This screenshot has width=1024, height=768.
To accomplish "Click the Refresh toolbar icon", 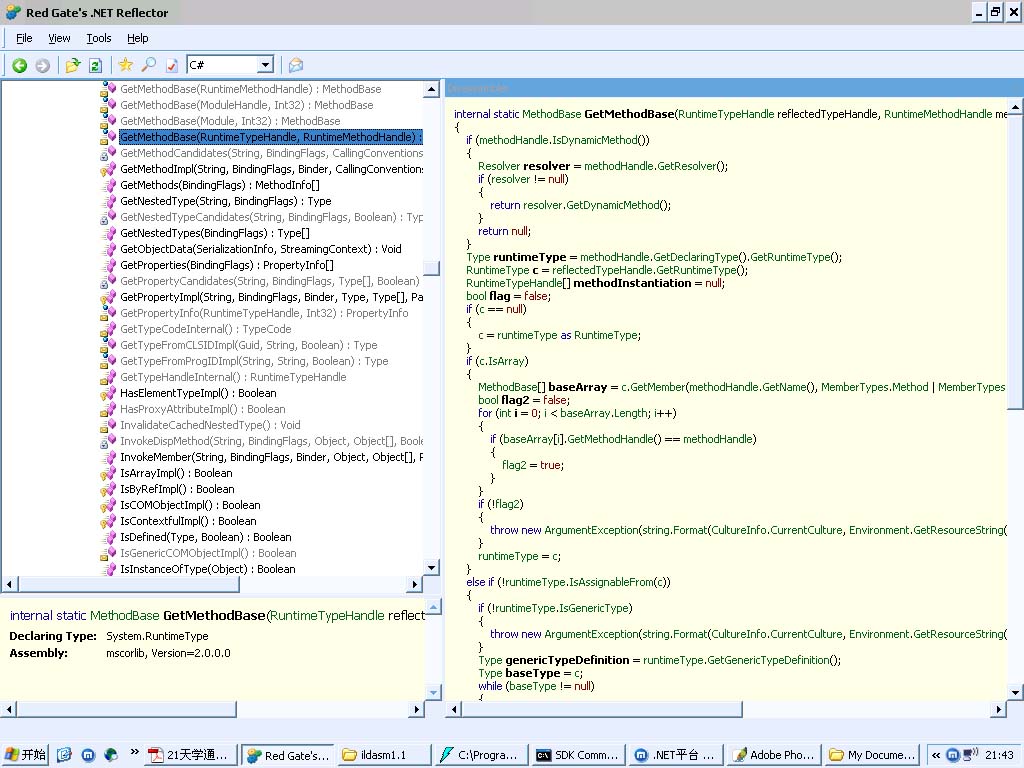I will coord(95,65).
